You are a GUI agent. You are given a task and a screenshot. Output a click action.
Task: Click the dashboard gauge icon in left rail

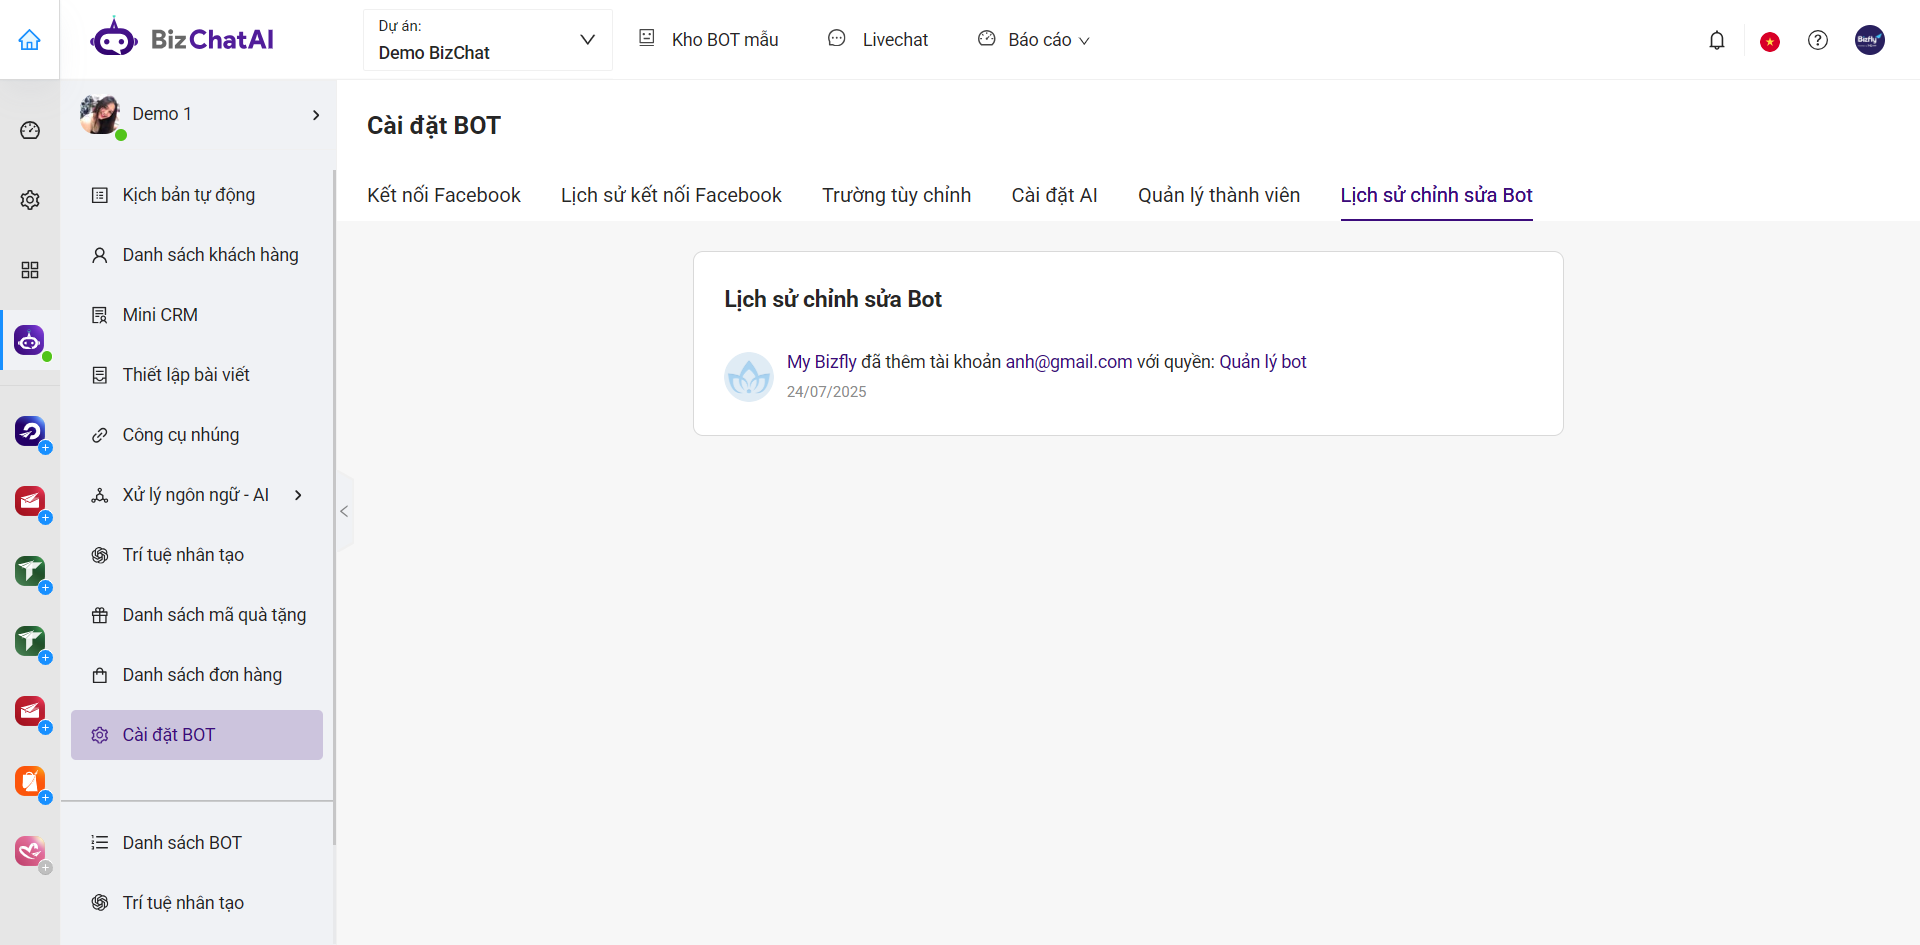tap(30, 130)
